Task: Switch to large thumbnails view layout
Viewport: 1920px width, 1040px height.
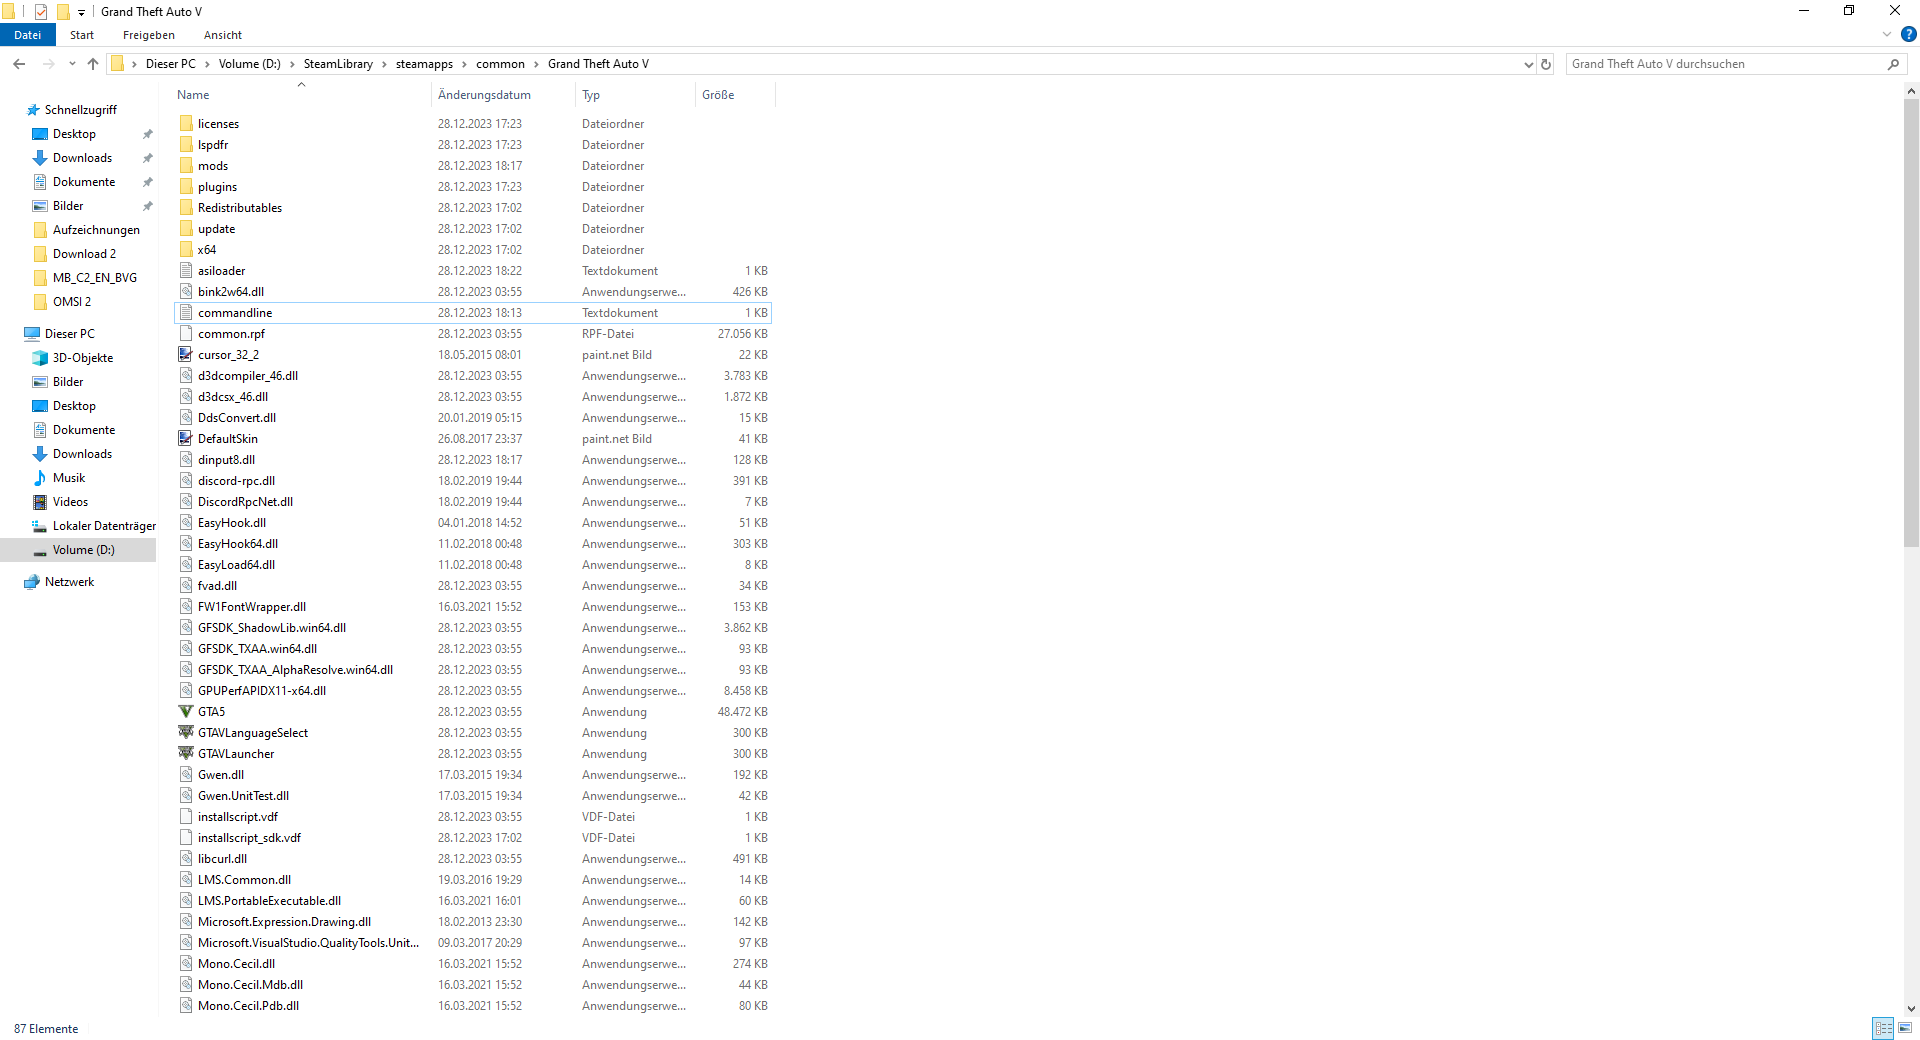Action: tap(1905, 1028)
